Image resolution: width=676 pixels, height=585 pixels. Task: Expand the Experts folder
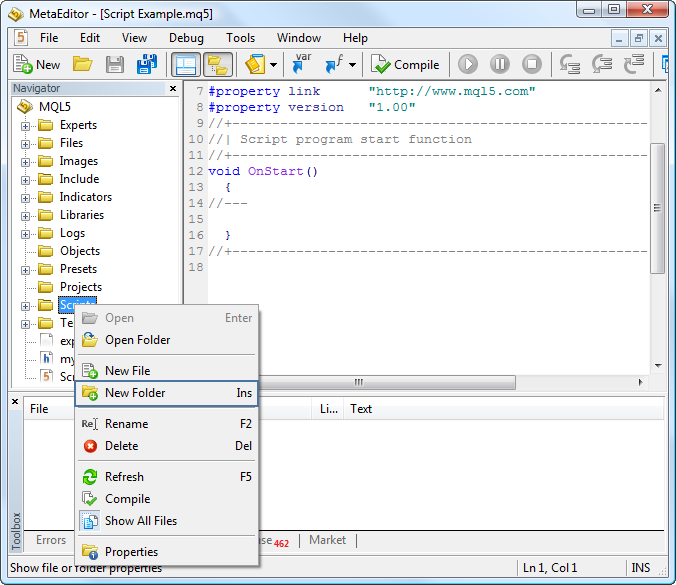tap(25, 126)
